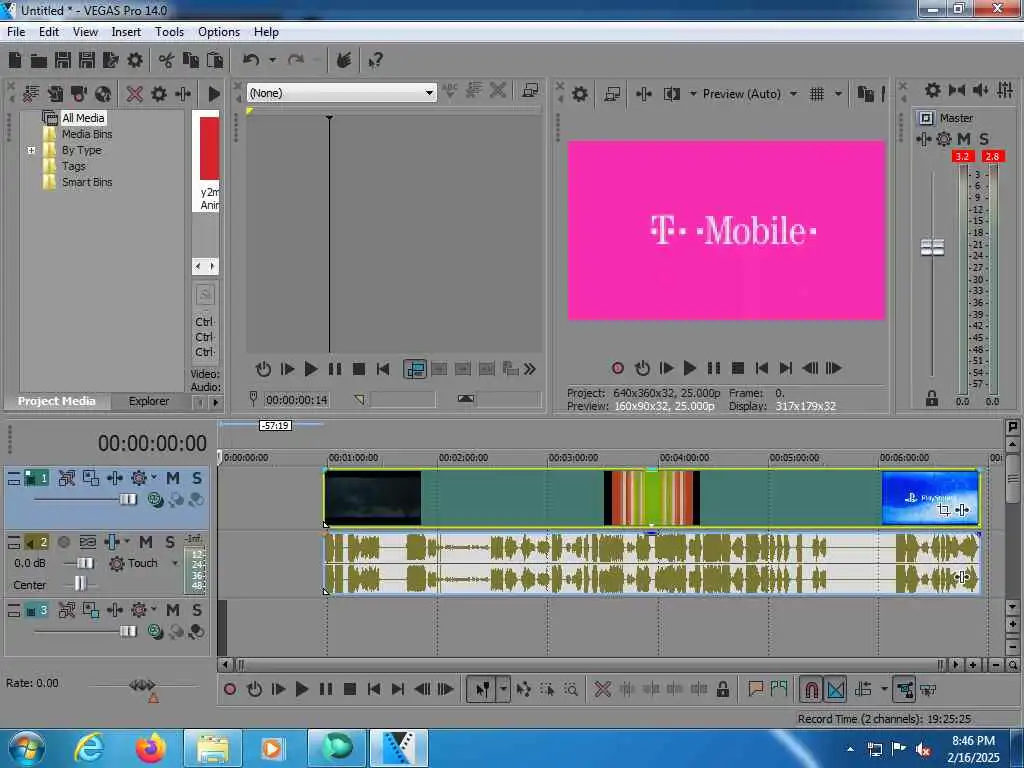This screenshot has width=1024, height=768.
Task: Solo audio track 2
Action: click(x=170, y=542)
